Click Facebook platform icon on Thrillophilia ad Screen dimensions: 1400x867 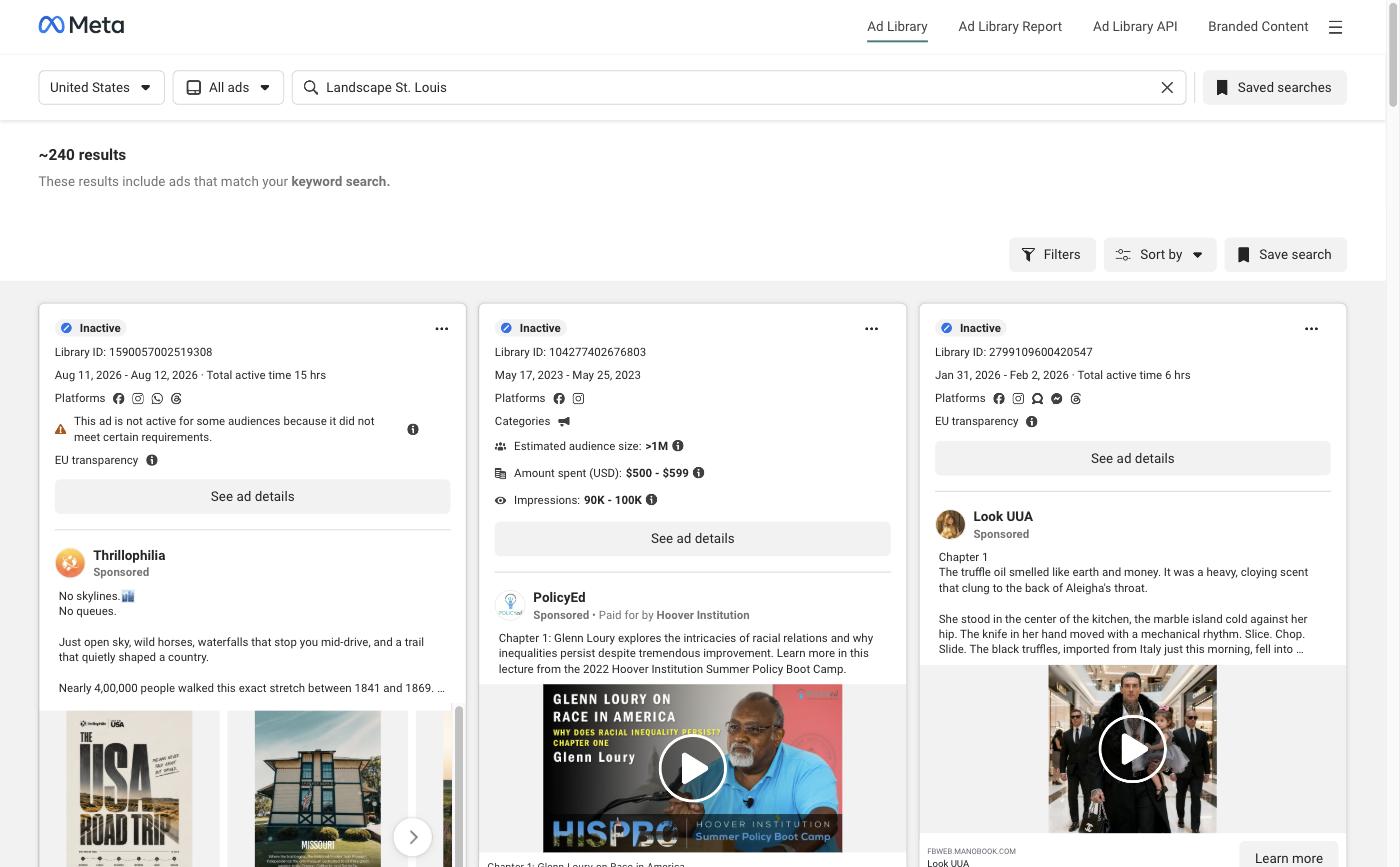pos(119,399)
